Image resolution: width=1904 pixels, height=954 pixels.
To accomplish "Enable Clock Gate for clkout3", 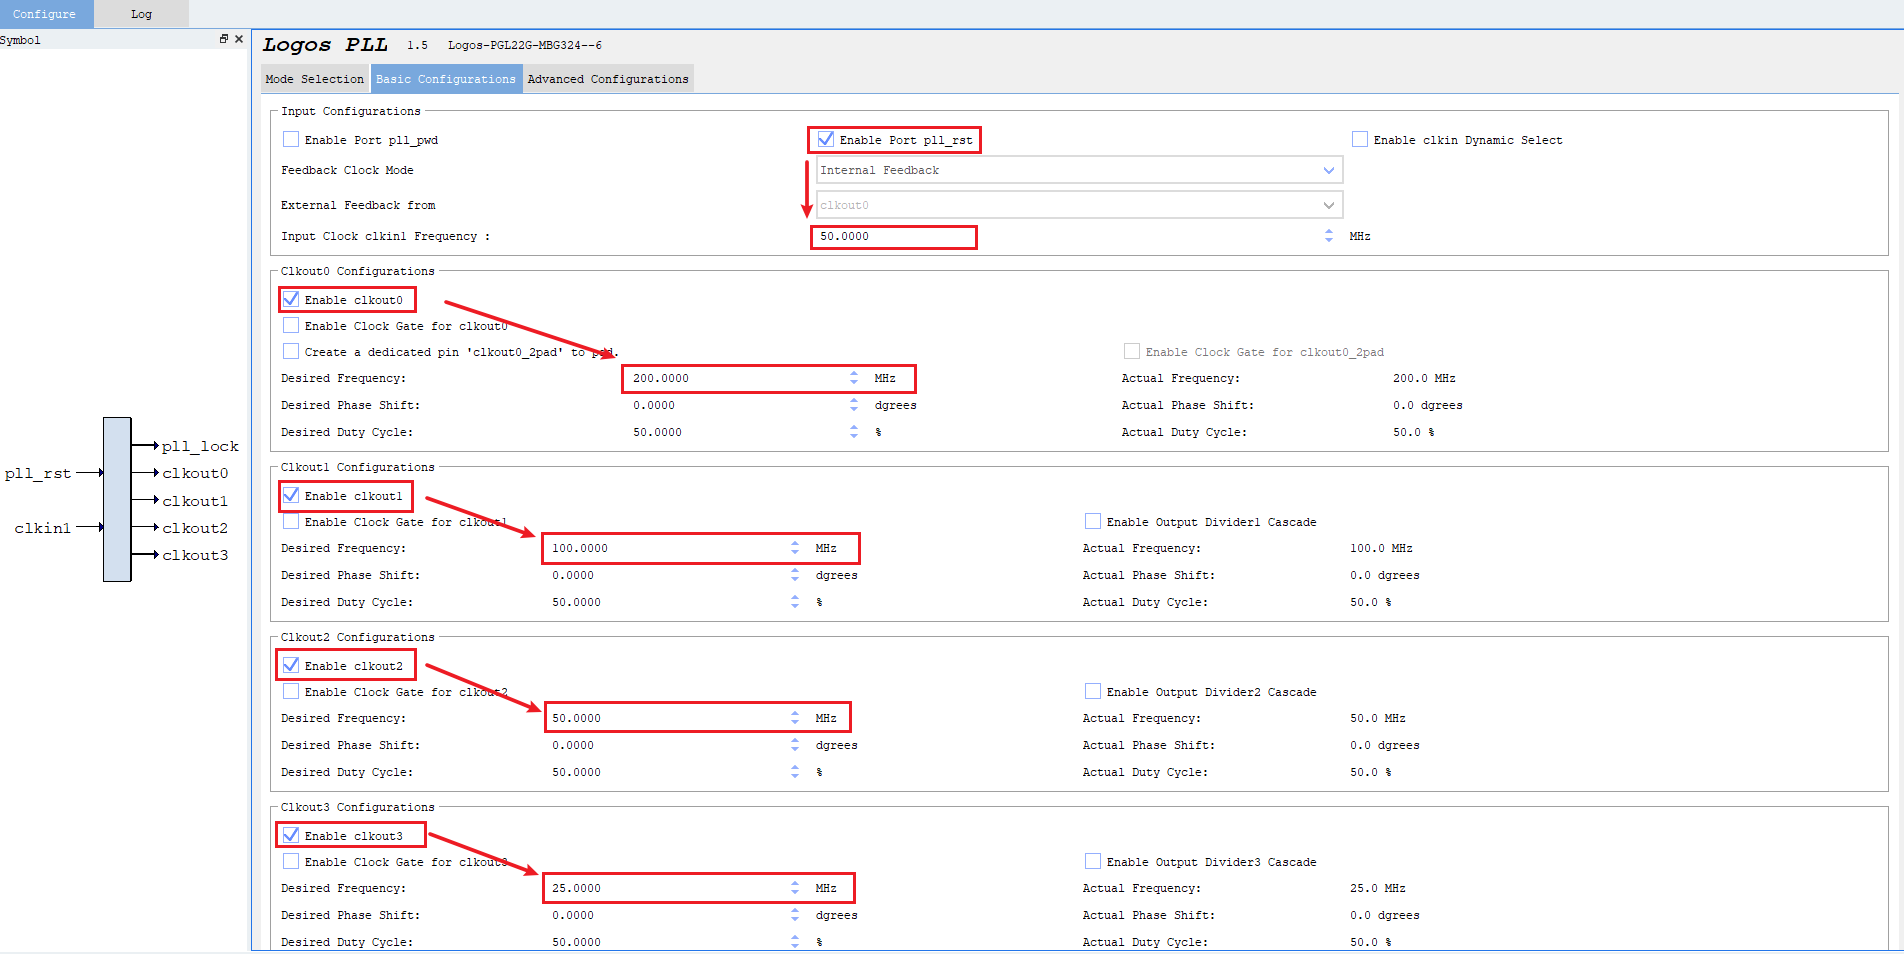I will tap(291, 861).
